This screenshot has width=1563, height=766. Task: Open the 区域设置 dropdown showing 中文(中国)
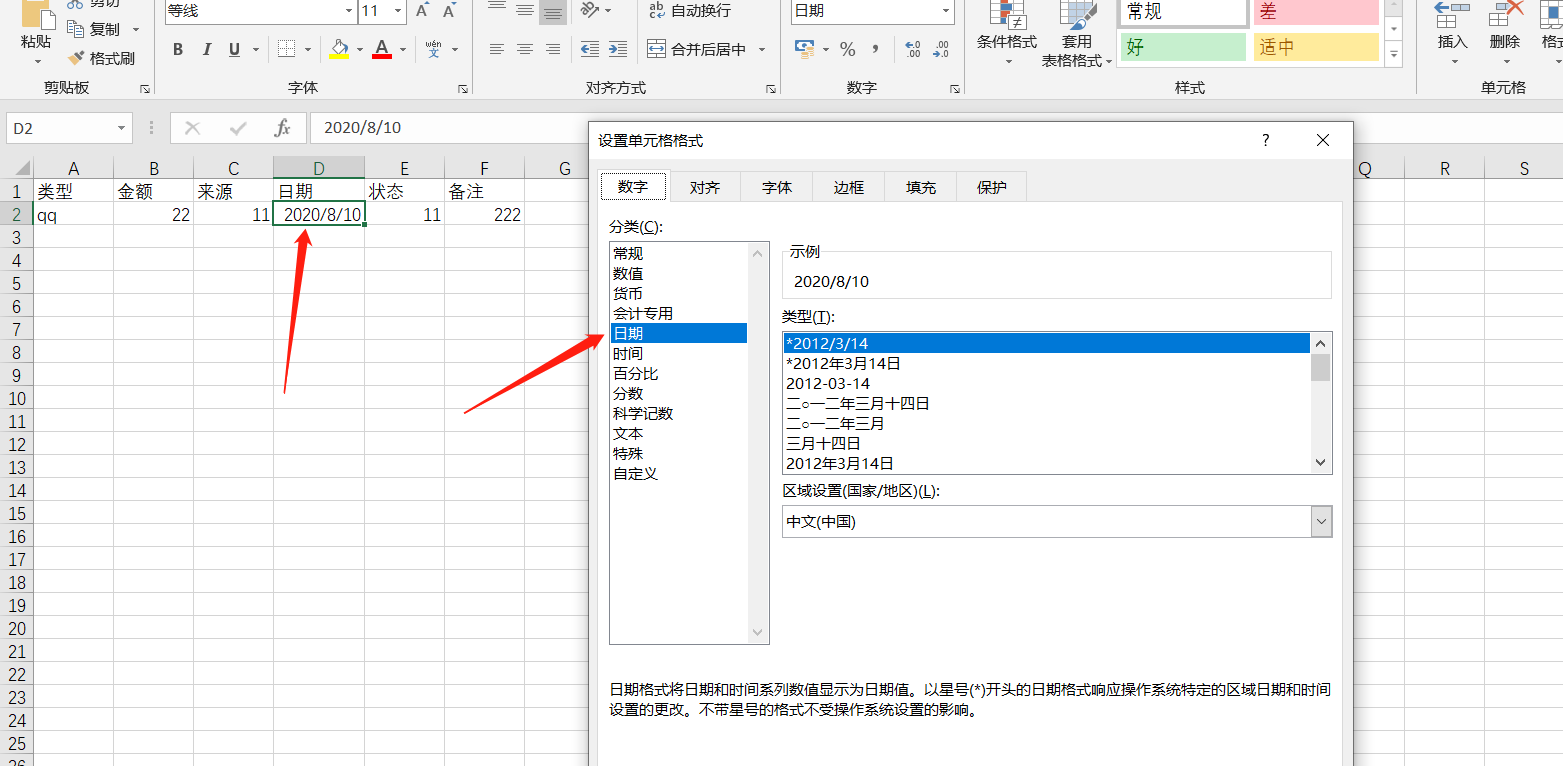point(1322,521)
